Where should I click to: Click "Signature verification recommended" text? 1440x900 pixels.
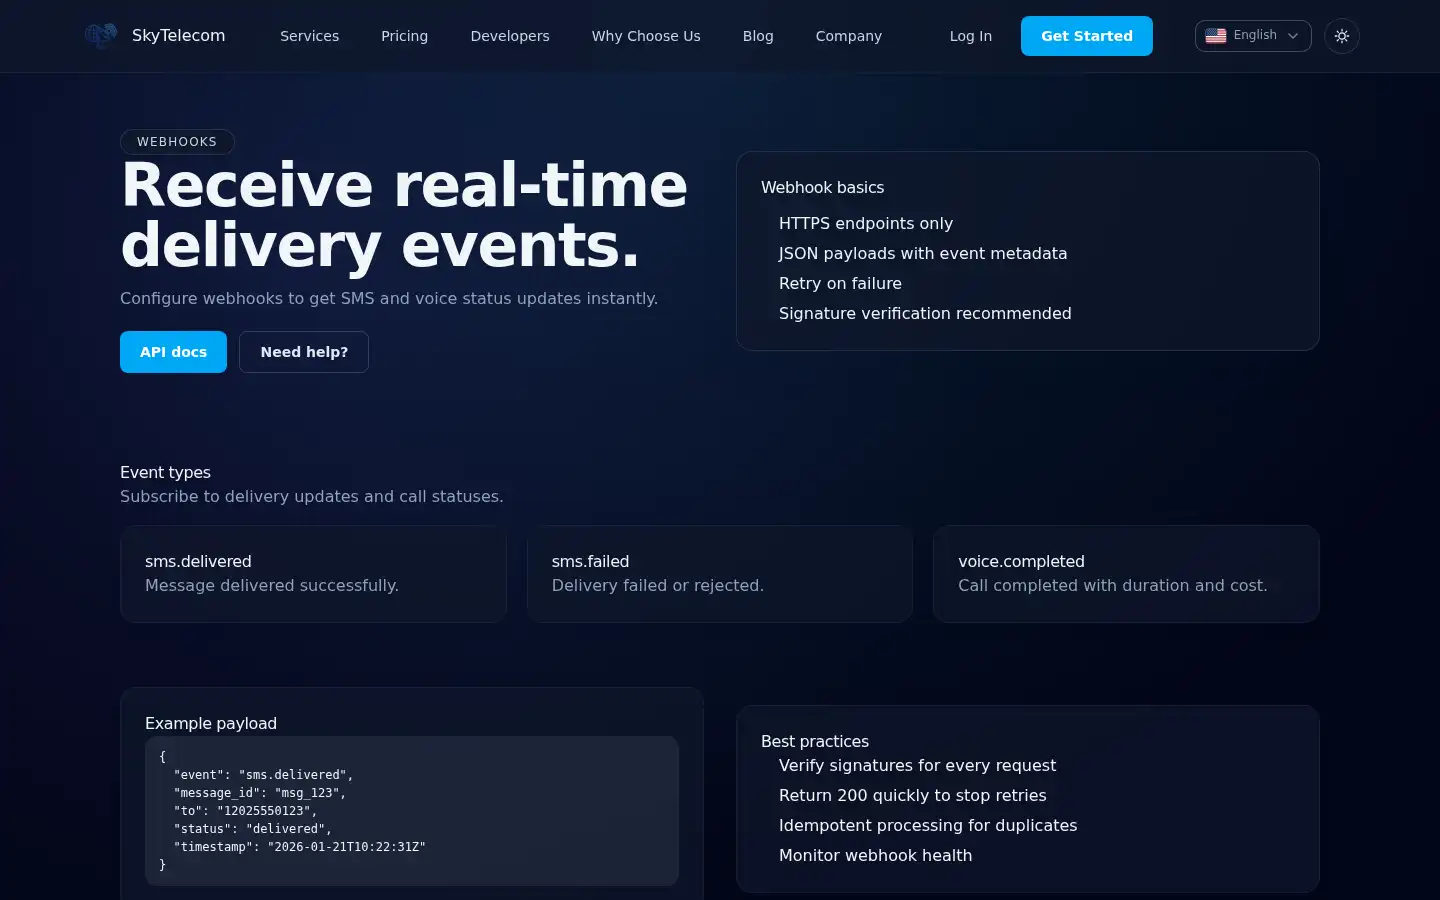pyautogui.click(x=925, y=314)
